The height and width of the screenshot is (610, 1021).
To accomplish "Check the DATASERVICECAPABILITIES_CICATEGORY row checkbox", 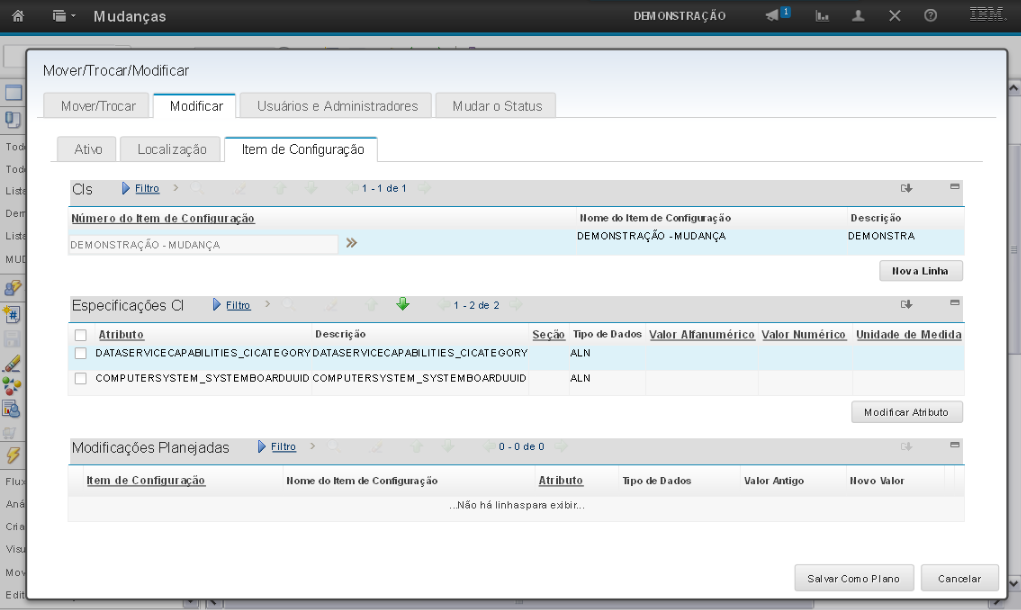I will point(81,353).
